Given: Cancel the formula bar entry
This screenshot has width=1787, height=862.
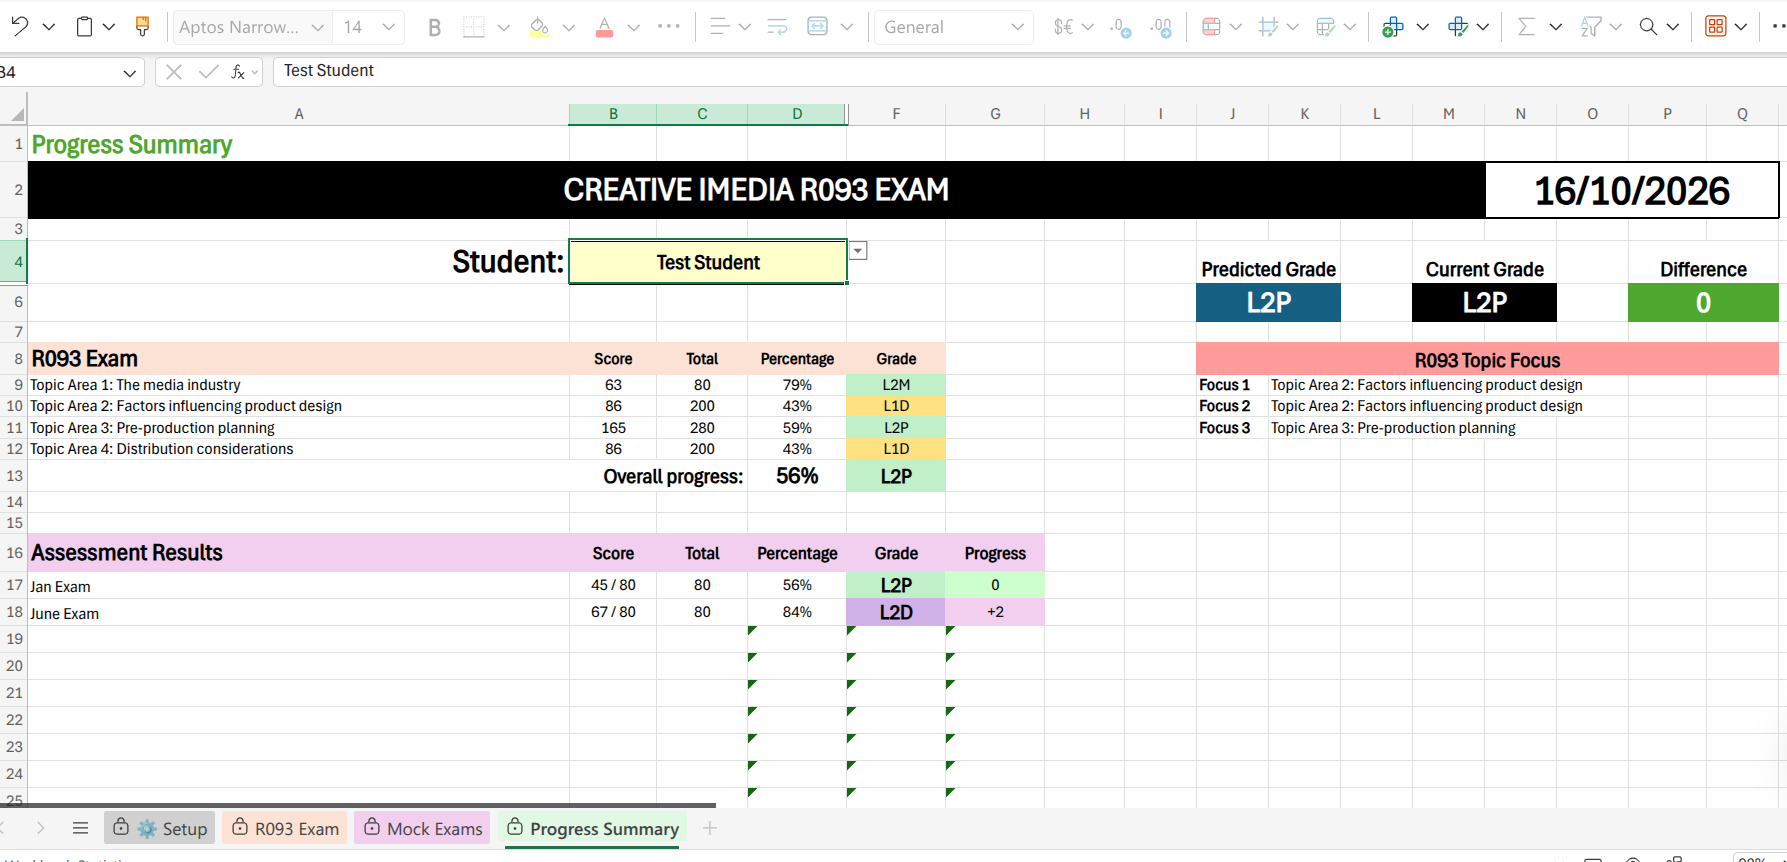Looking at the screenshot, I should [x=173, y=72].
